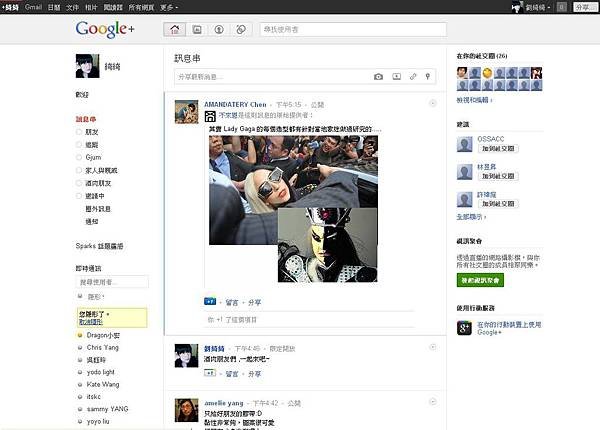600x430 pixels.
Task: Select the 酒肉朋友 circle filter
Action: point(94,183)
